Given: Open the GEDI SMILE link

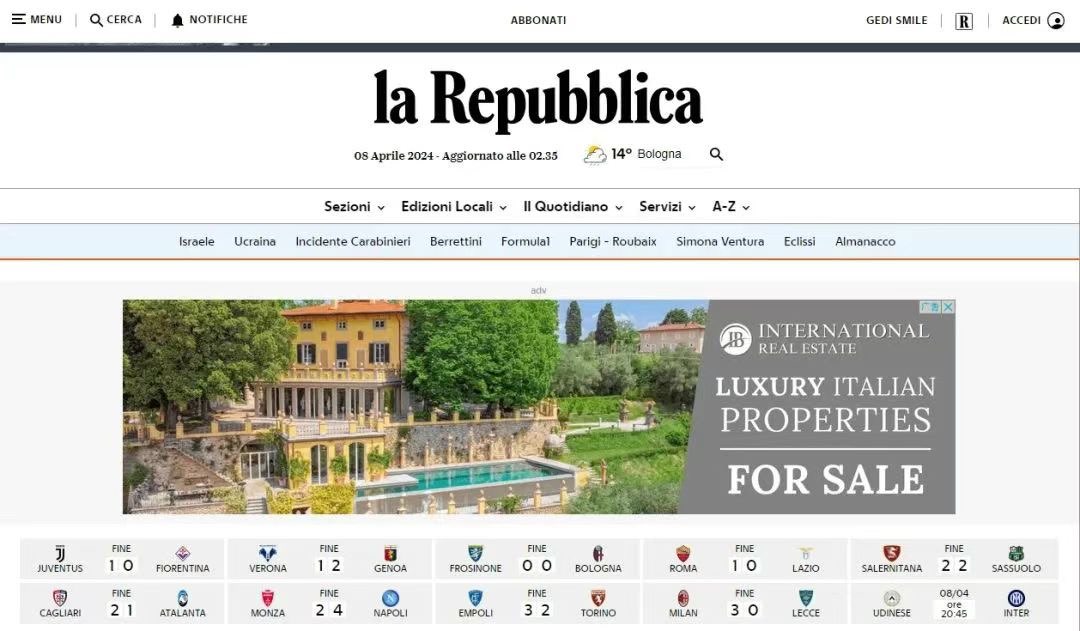Looking at the screenshot, I should click(x=897, y=21).
